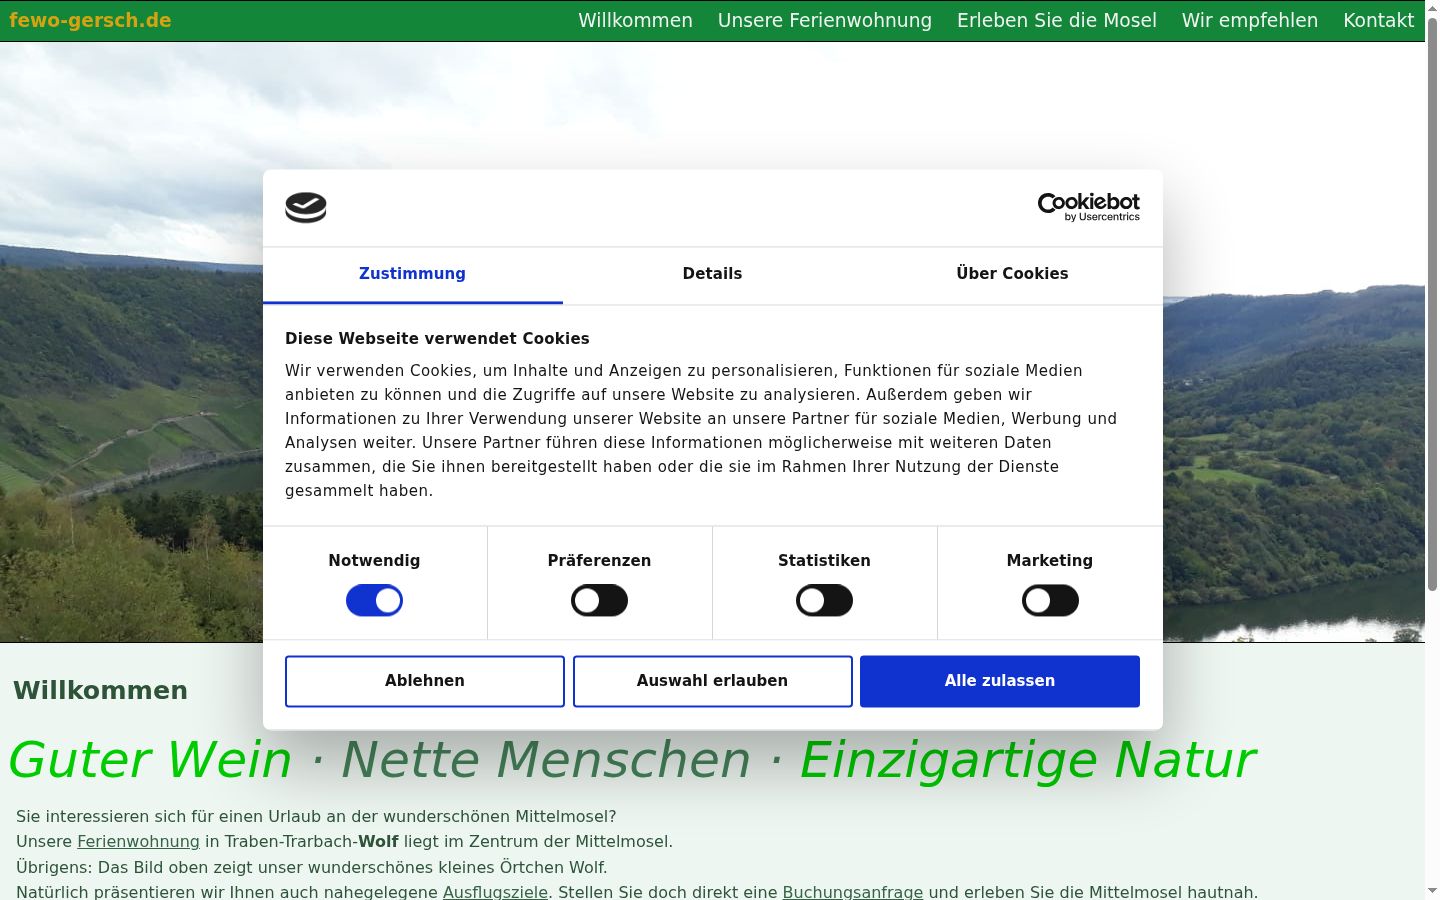Click the Statistiken category label
The width and height of the screenshot is (1440, 900).
(x=824, y=561)
